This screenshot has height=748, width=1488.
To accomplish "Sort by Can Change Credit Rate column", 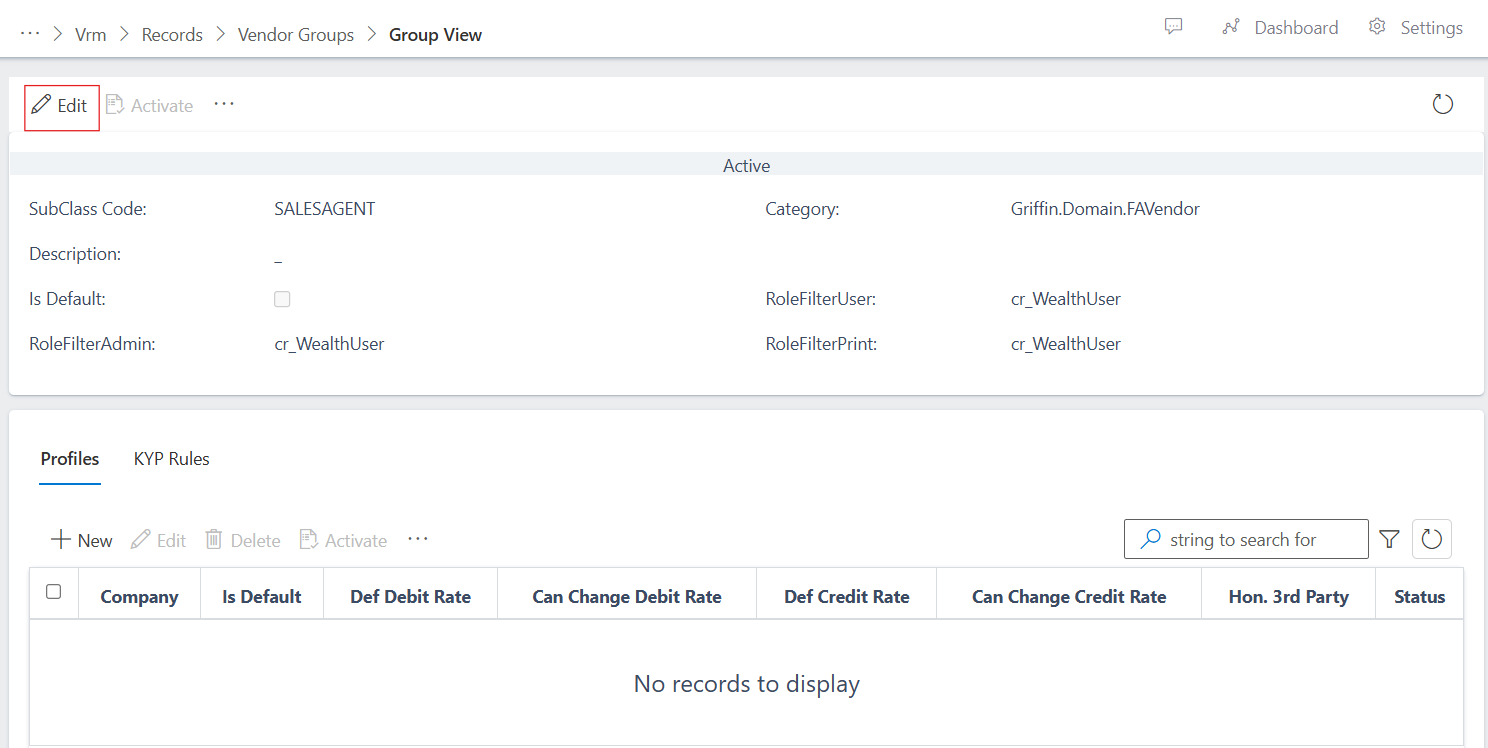I will point(1069,597).
